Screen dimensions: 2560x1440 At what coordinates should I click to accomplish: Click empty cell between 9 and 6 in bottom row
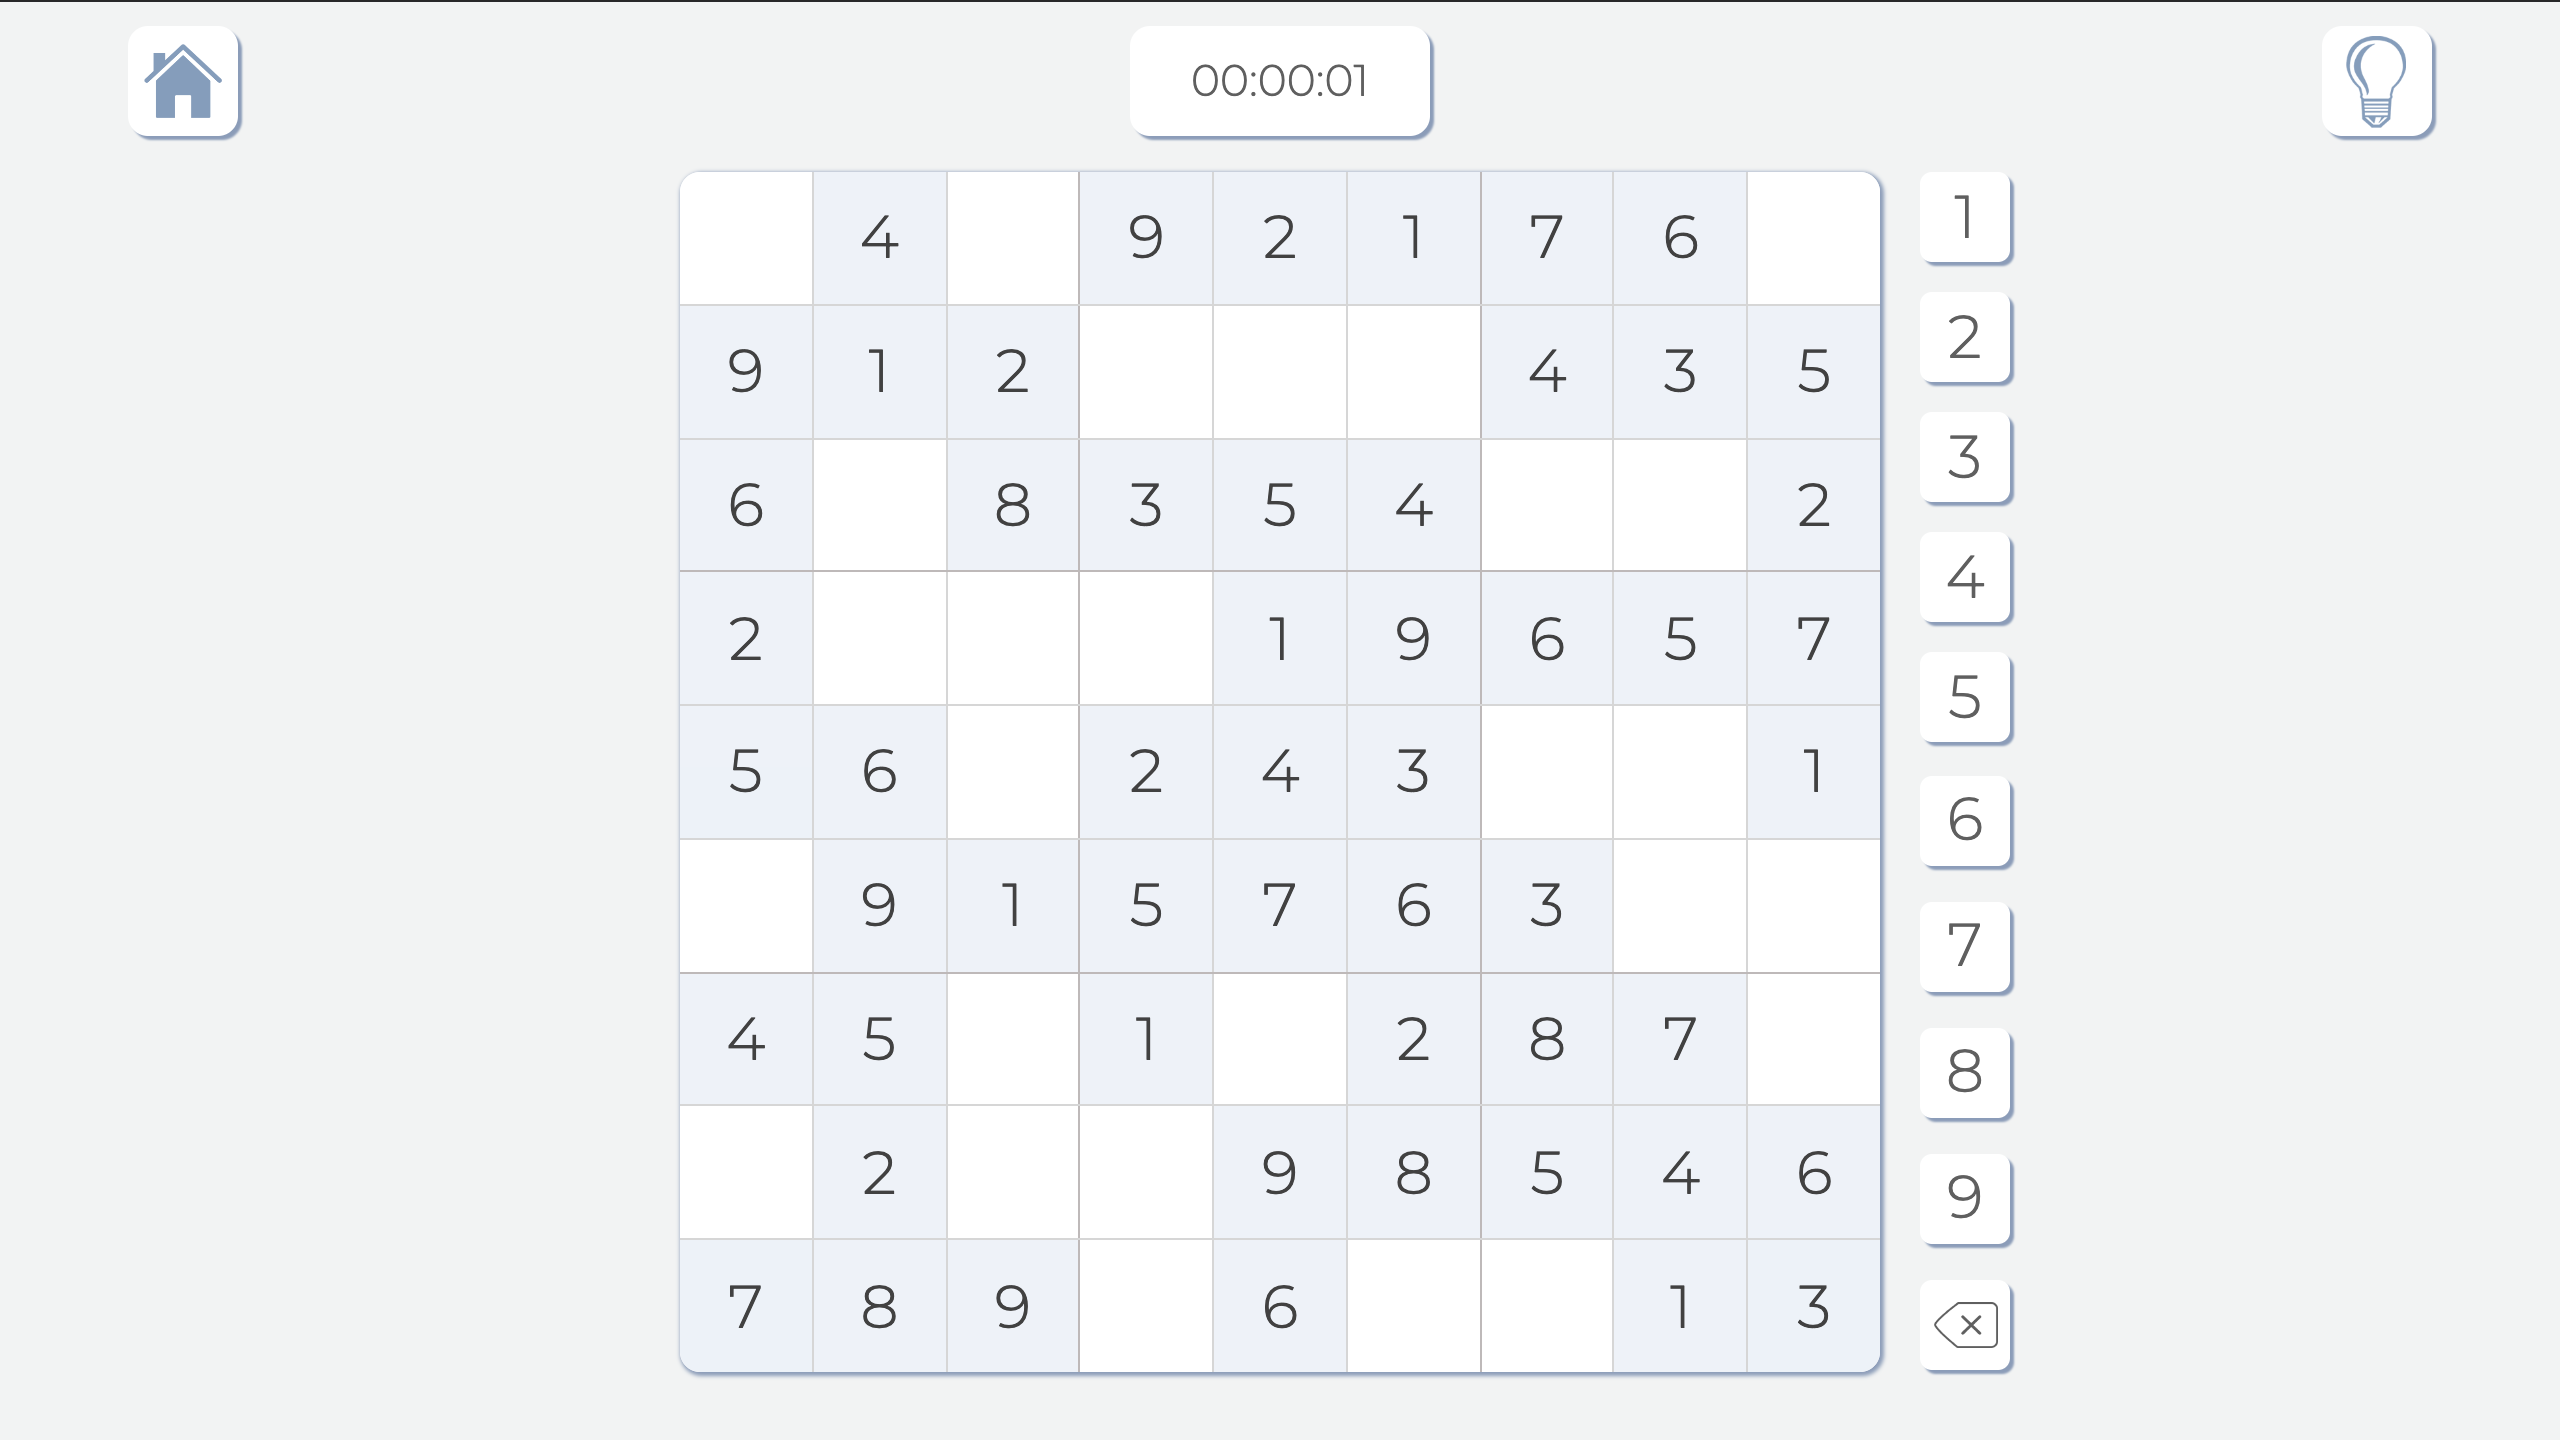1146,1306
